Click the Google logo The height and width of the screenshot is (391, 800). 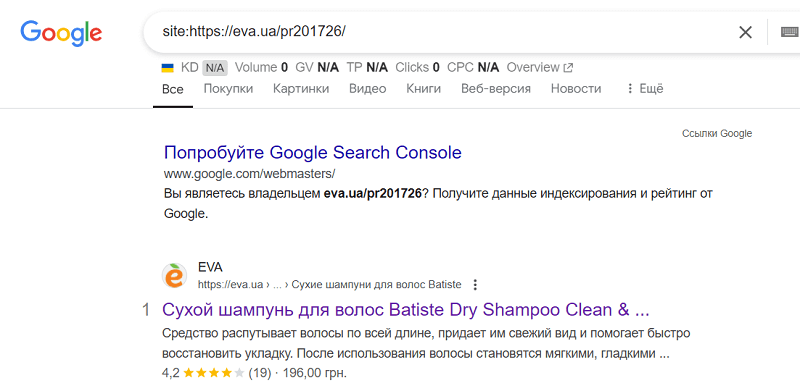(x=61, y=33)
